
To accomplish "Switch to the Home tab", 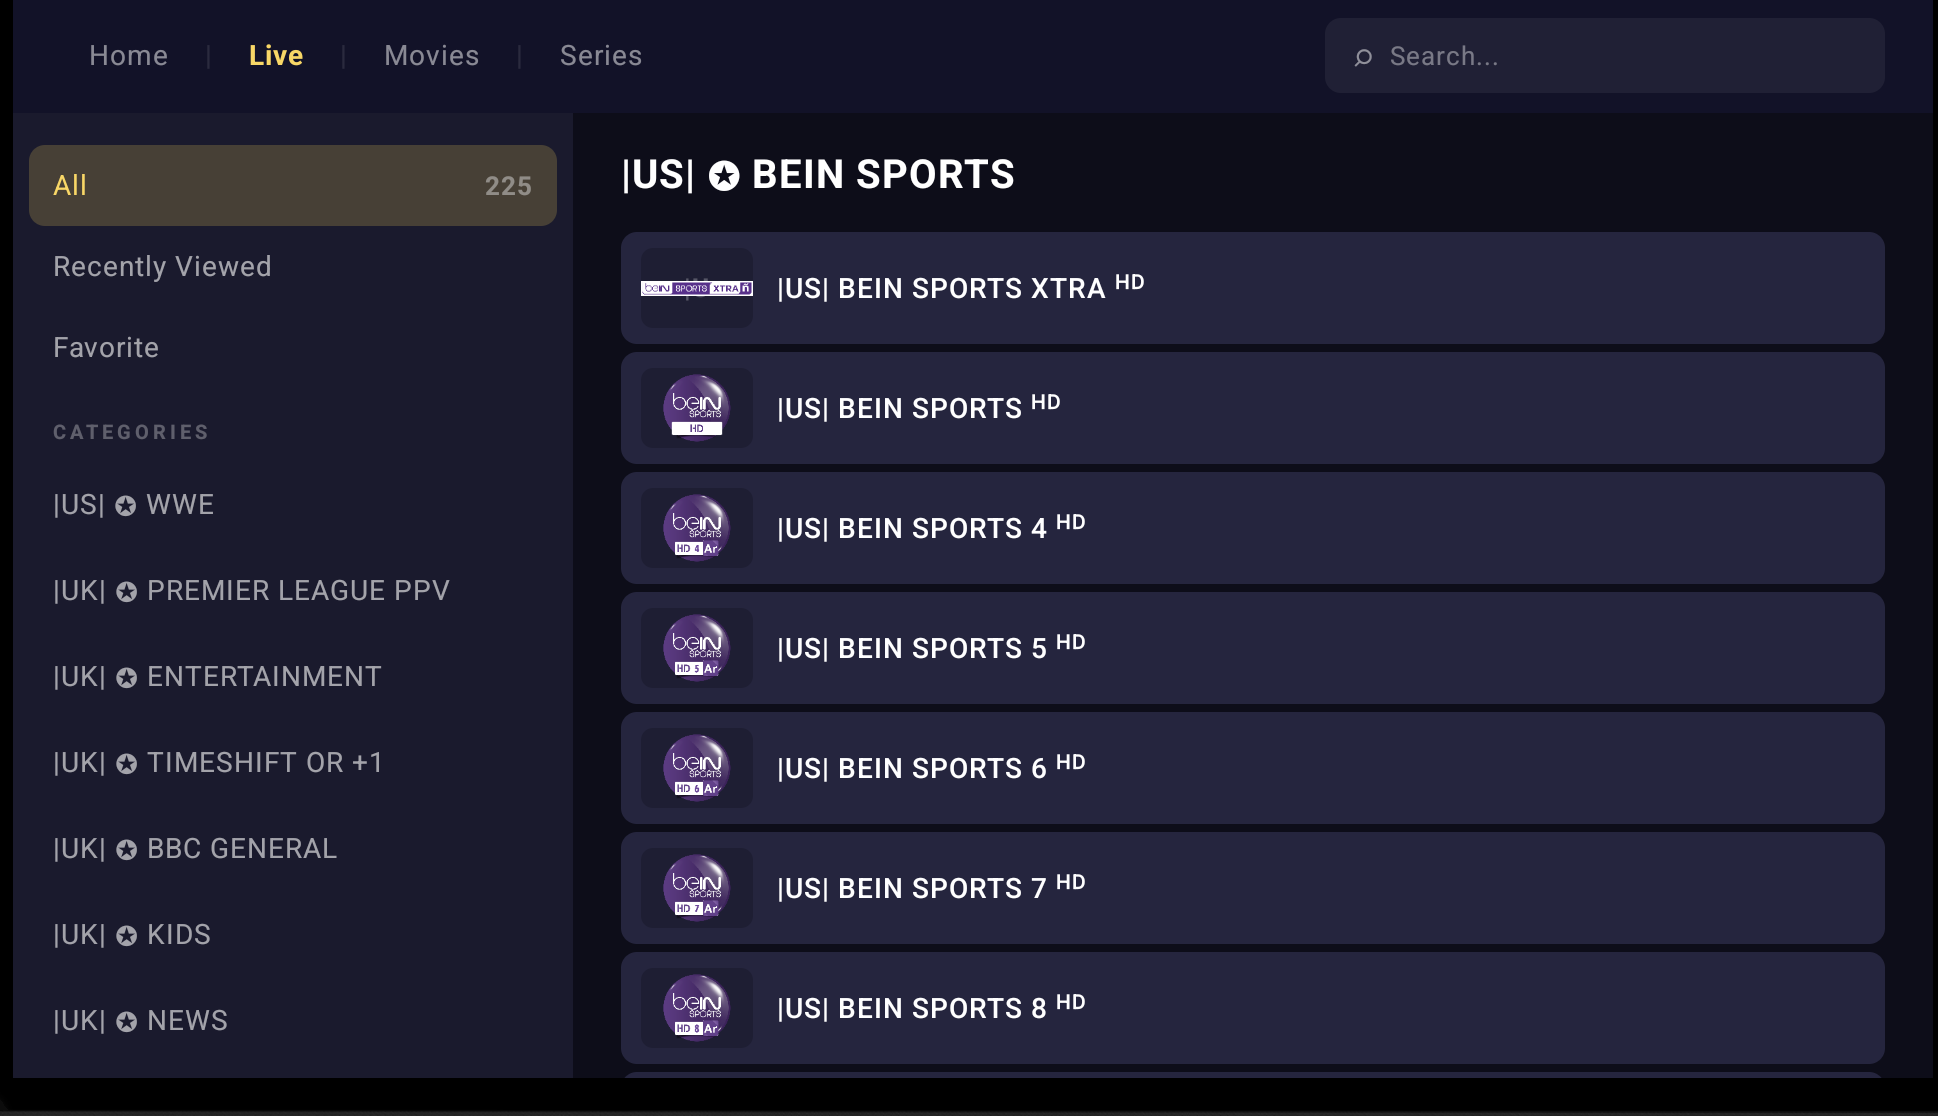I will tap(129, 56).
